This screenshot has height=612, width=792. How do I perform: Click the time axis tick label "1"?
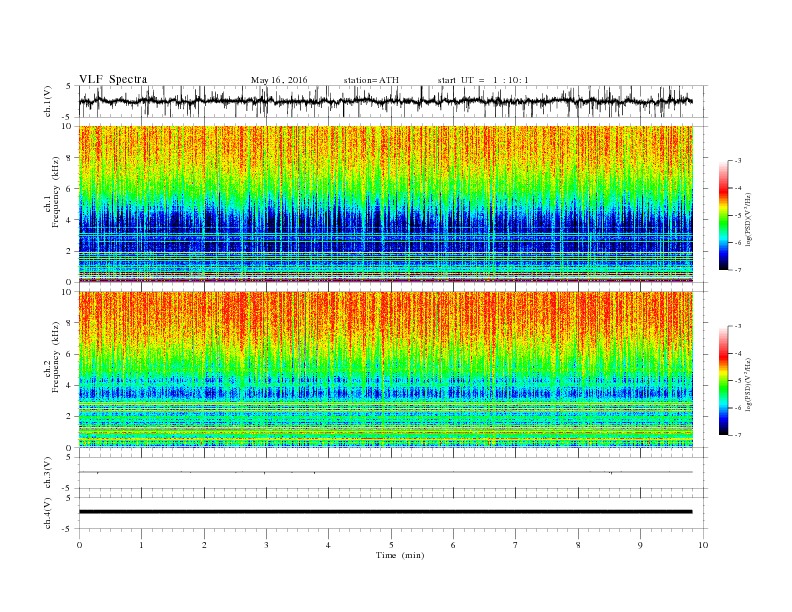coord(141,545)
